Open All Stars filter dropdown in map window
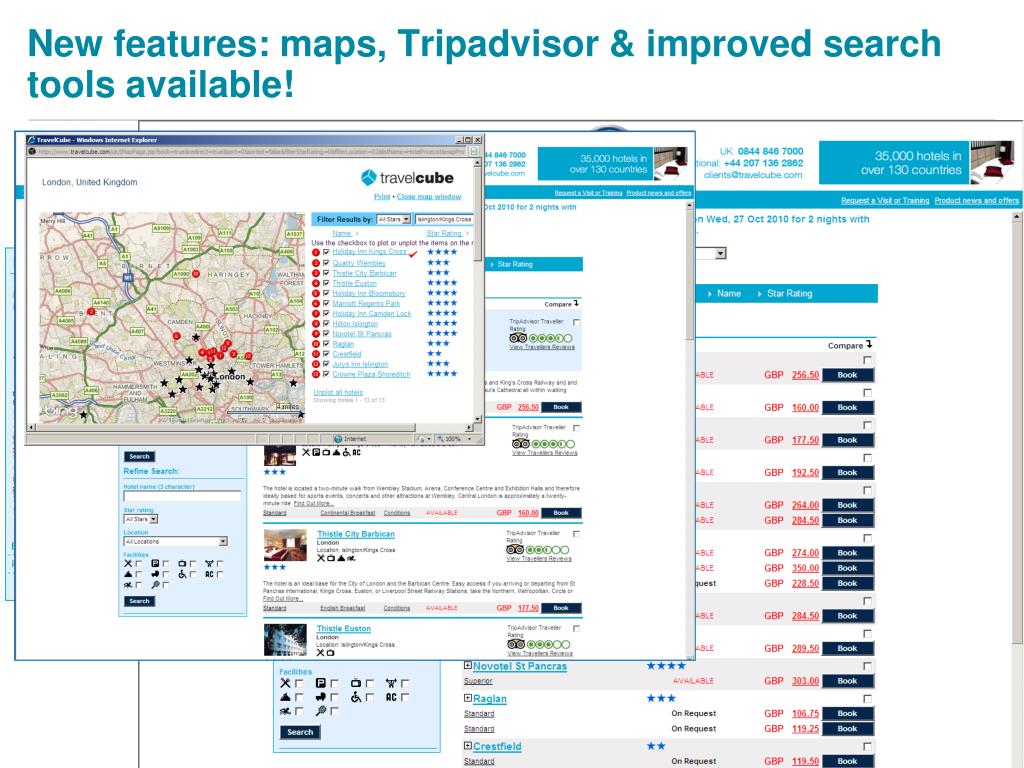 coord(394,219)
